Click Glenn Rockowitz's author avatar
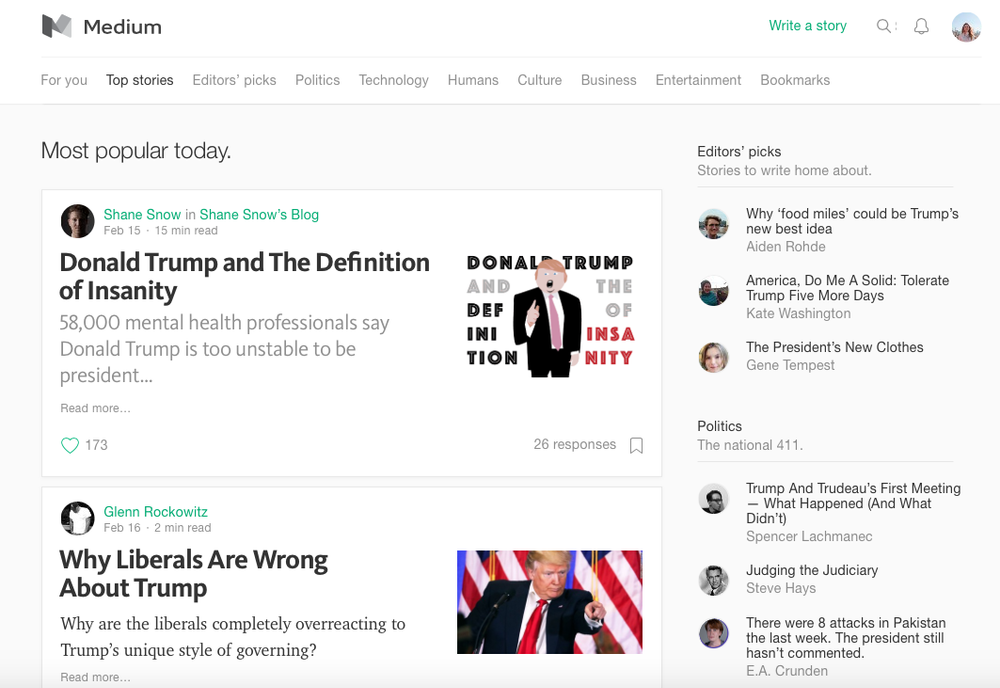The image size is (1000, 688). point(77,518)
